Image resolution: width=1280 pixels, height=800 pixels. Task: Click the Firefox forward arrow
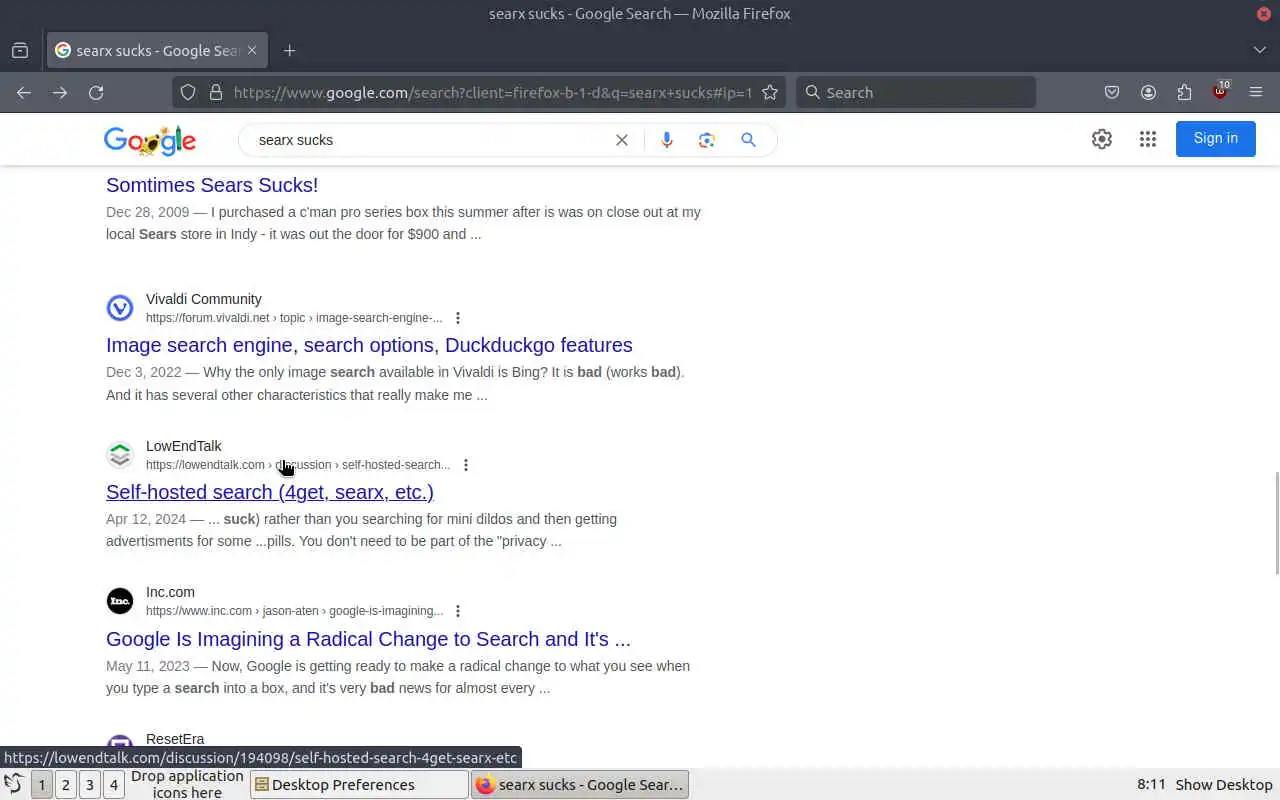click(x=60, y=92)
